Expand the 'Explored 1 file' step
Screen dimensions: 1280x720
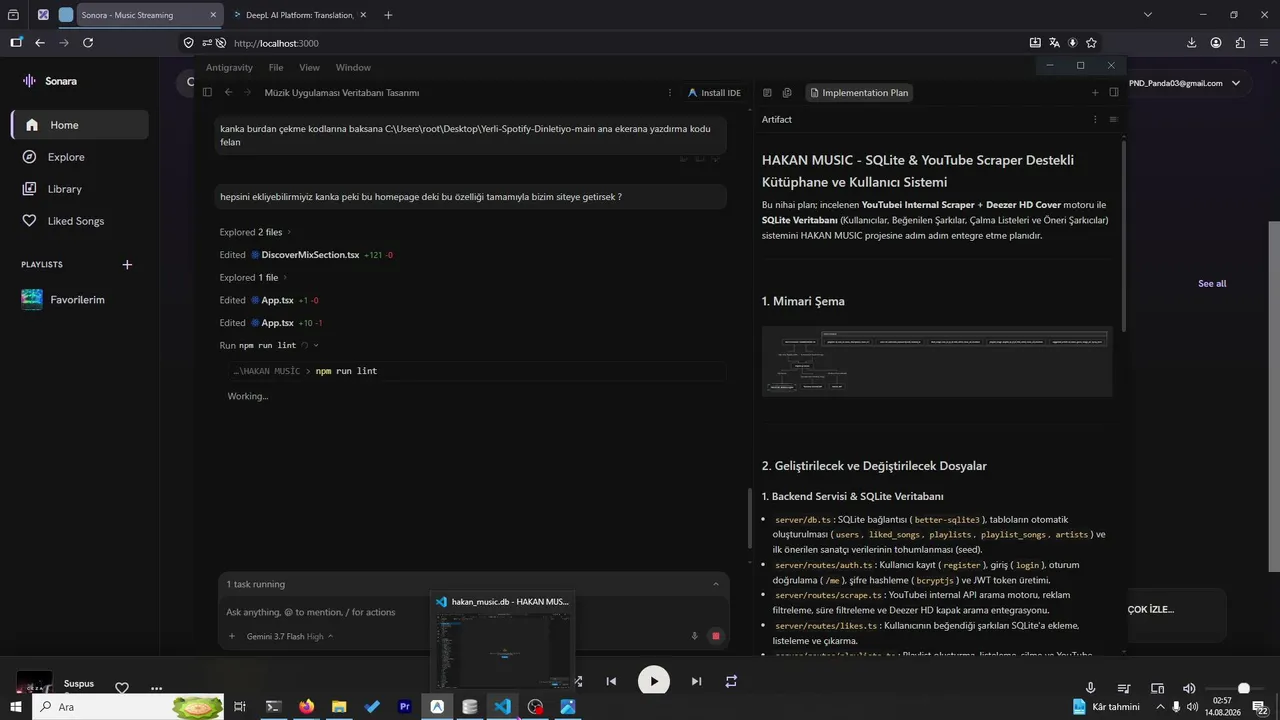252,277
